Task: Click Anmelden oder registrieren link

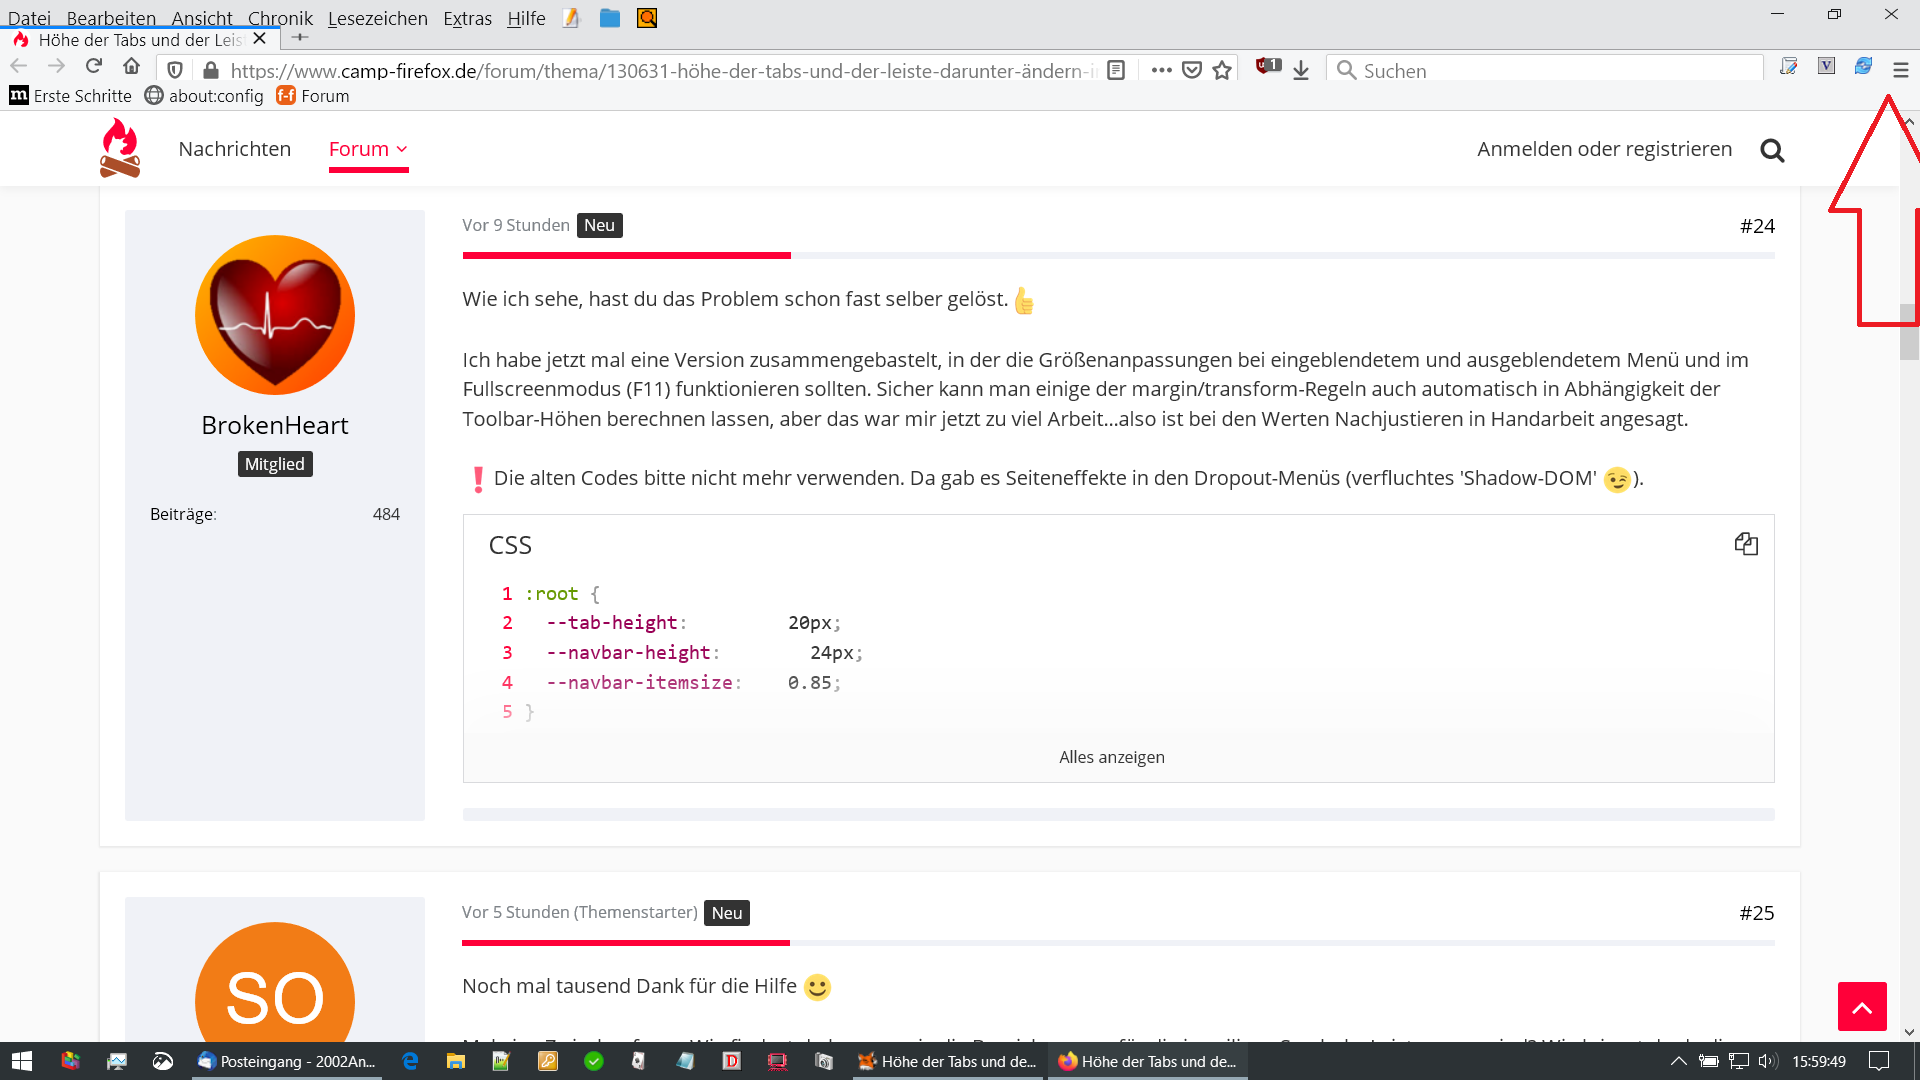Action: (1604, 149)
